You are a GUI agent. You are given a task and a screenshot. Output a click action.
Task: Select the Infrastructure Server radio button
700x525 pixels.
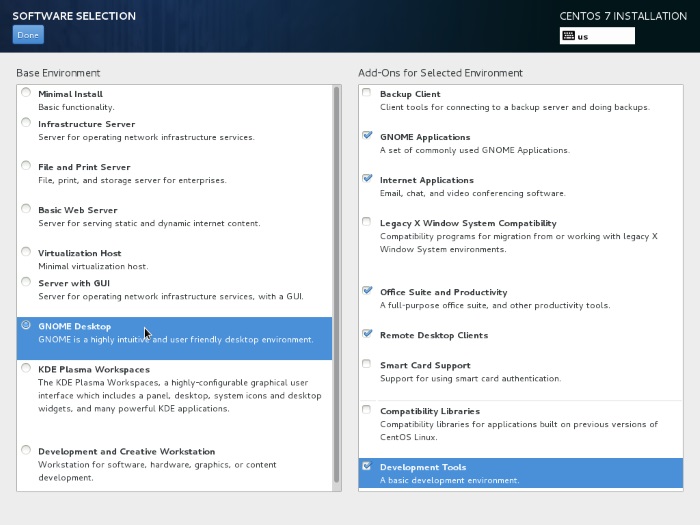pos(26,122)
